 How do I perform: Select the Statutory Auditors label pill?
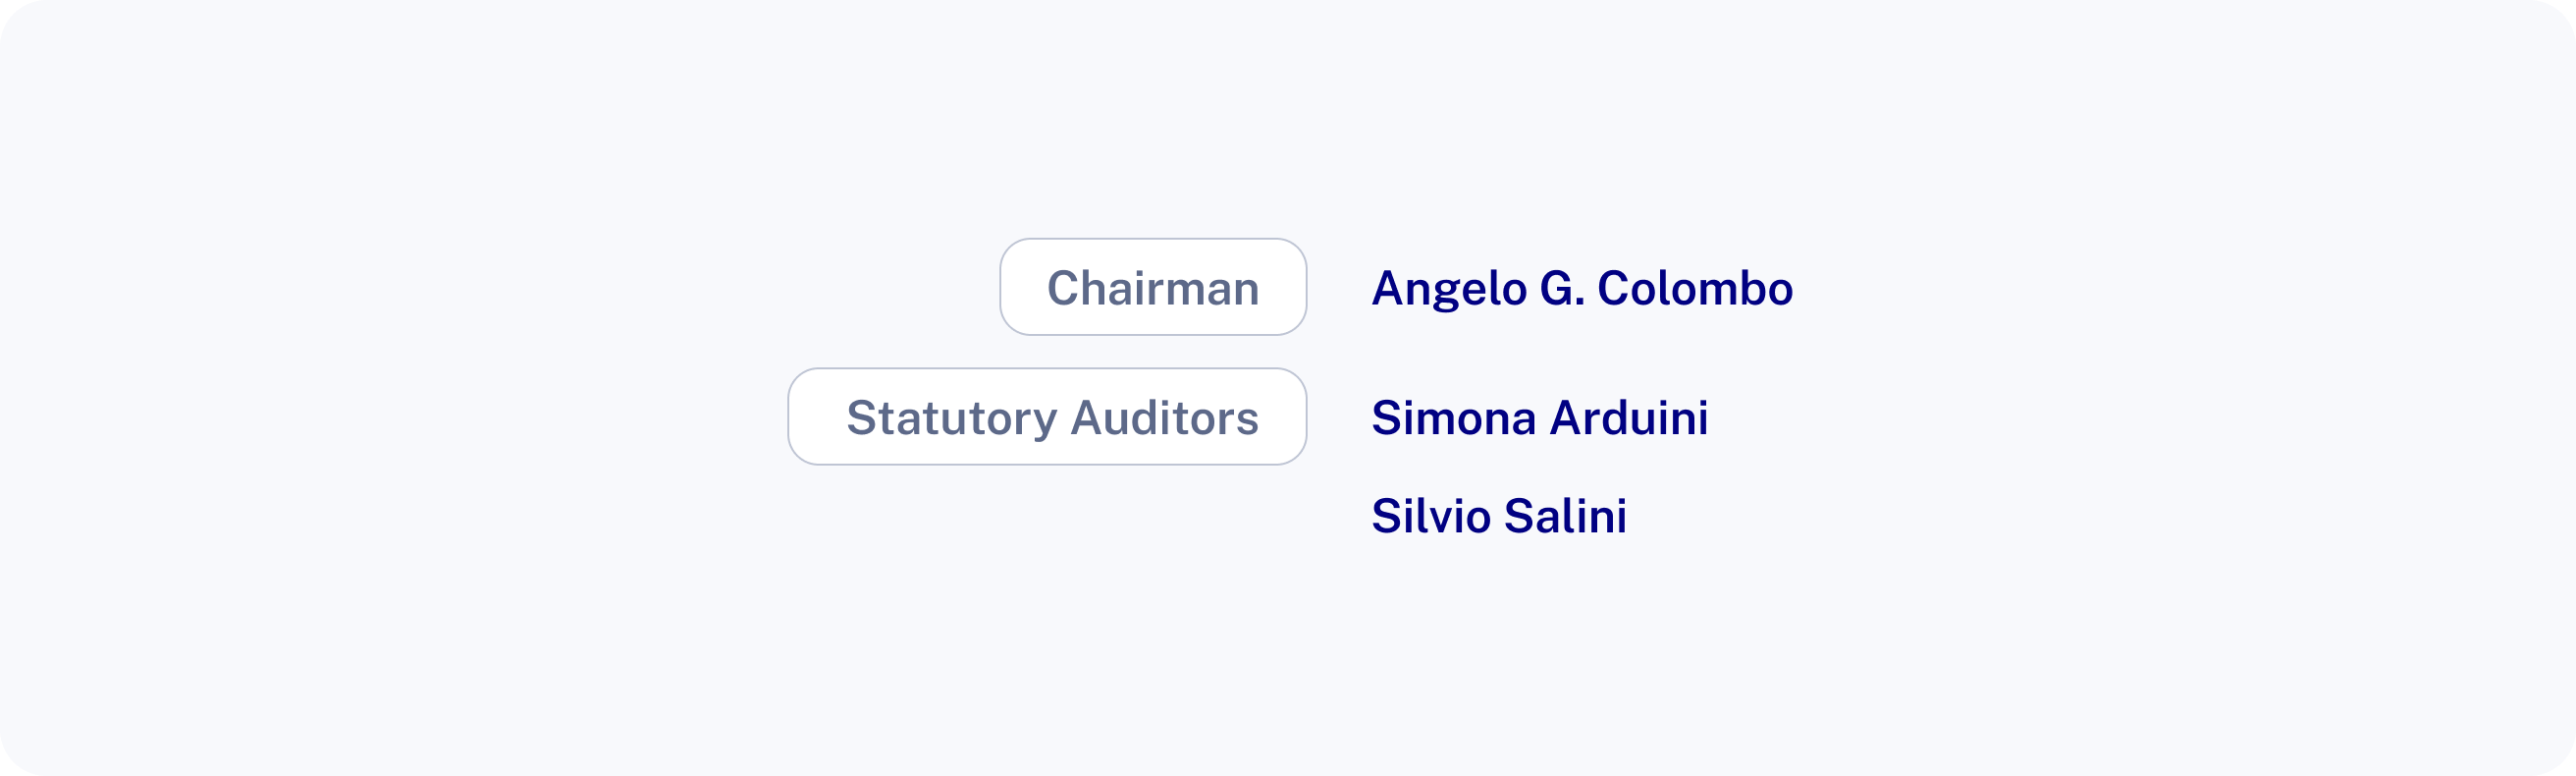1047,417
